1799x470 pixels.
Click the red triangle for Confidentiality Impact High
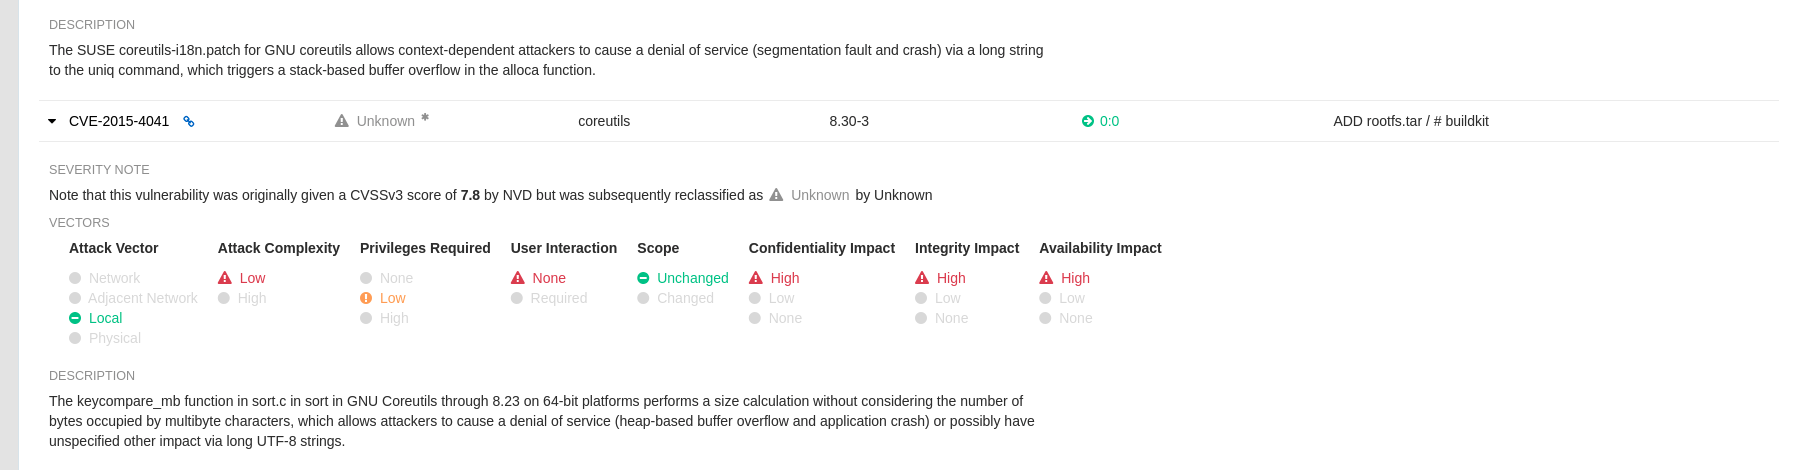[756, 278]
